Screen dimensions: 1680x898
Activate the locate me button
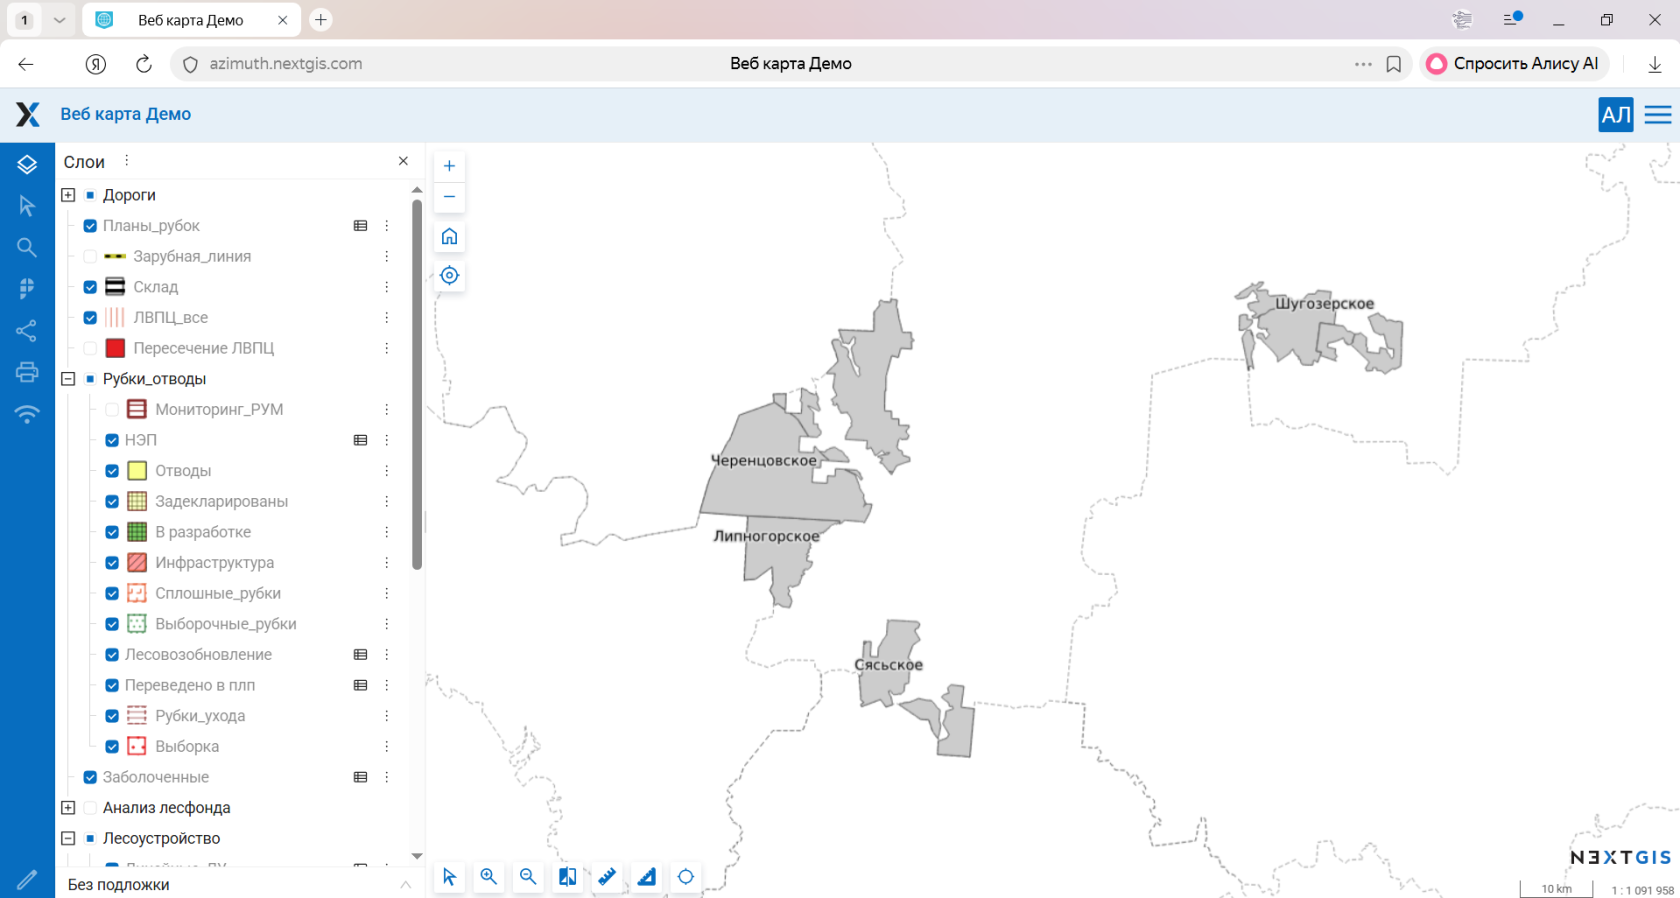(449, 275)
